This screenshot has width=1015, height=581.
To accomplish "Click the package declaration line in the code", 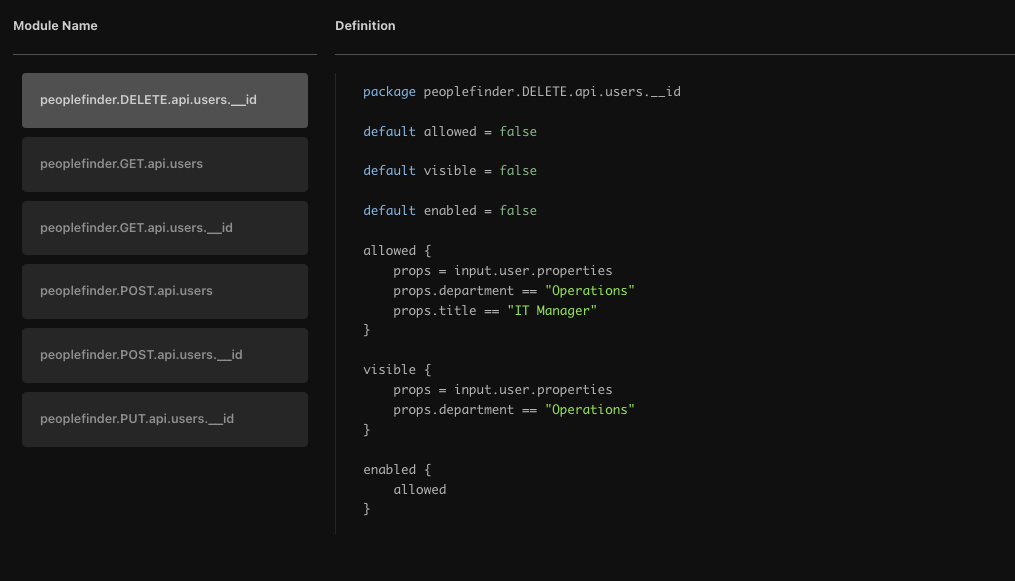I will [521, 92].
